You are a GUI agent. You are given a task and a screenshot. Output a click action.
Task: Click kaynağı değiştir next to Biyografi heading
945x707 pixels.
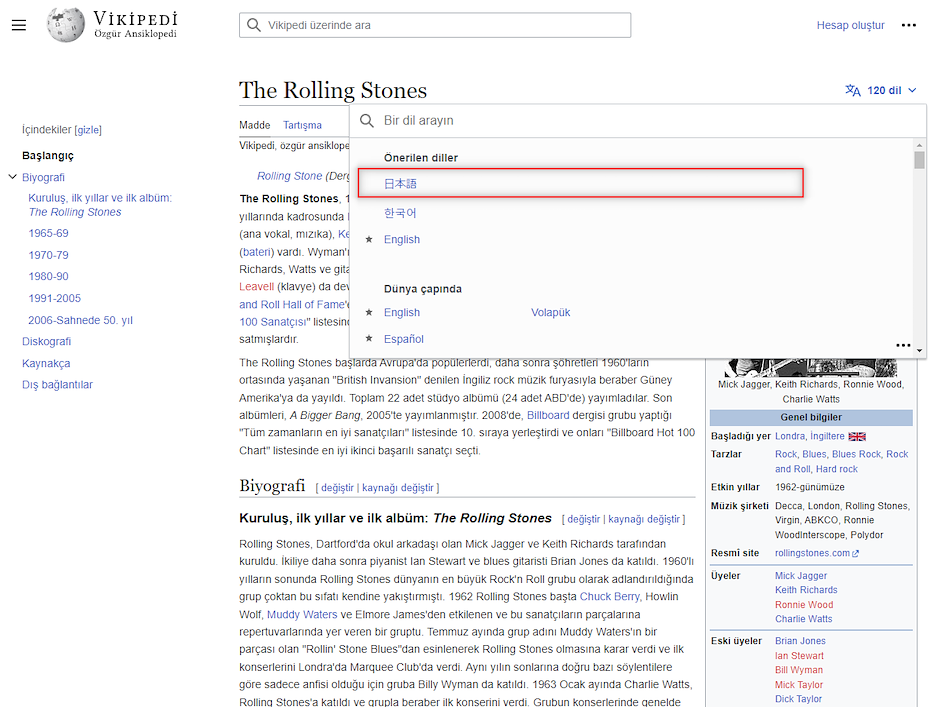pyautogui.click(x=397, y=488)
